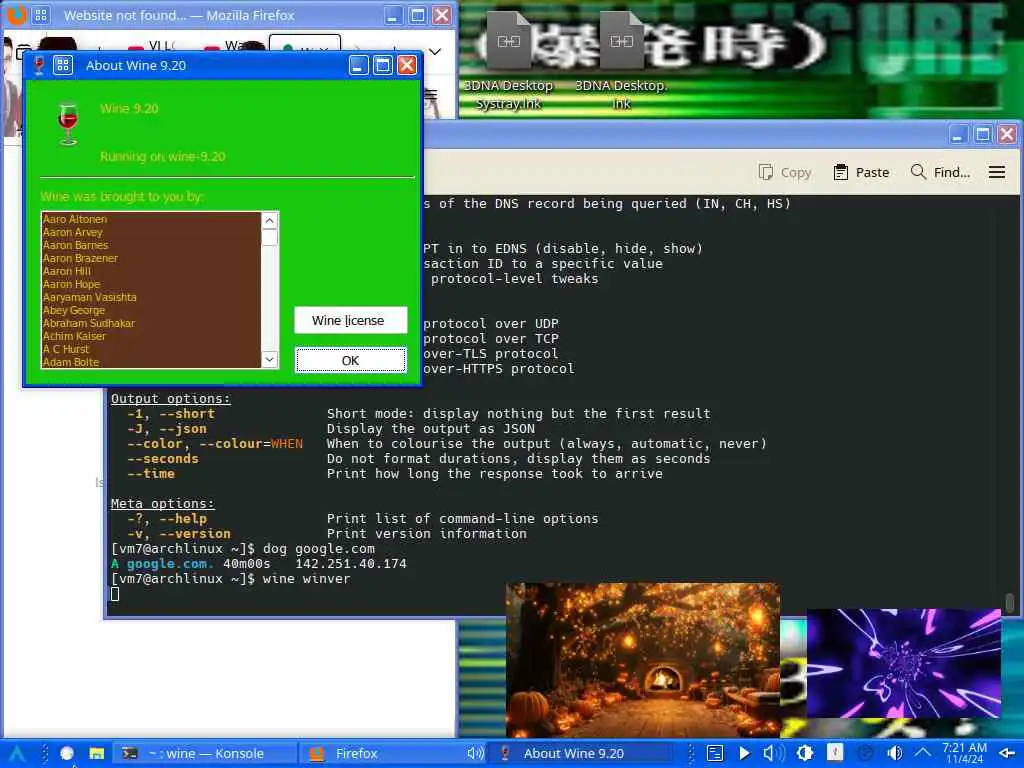Click the Firefox logo in the Firefox titlebar
Screen dimensions: 1024x768
(16, 14)
